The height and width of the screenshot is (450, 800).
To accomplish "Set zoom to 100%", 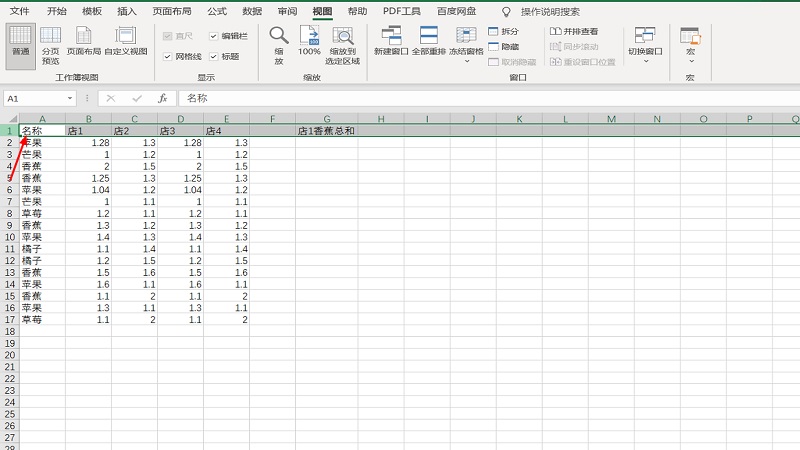I will click(309, 41).
